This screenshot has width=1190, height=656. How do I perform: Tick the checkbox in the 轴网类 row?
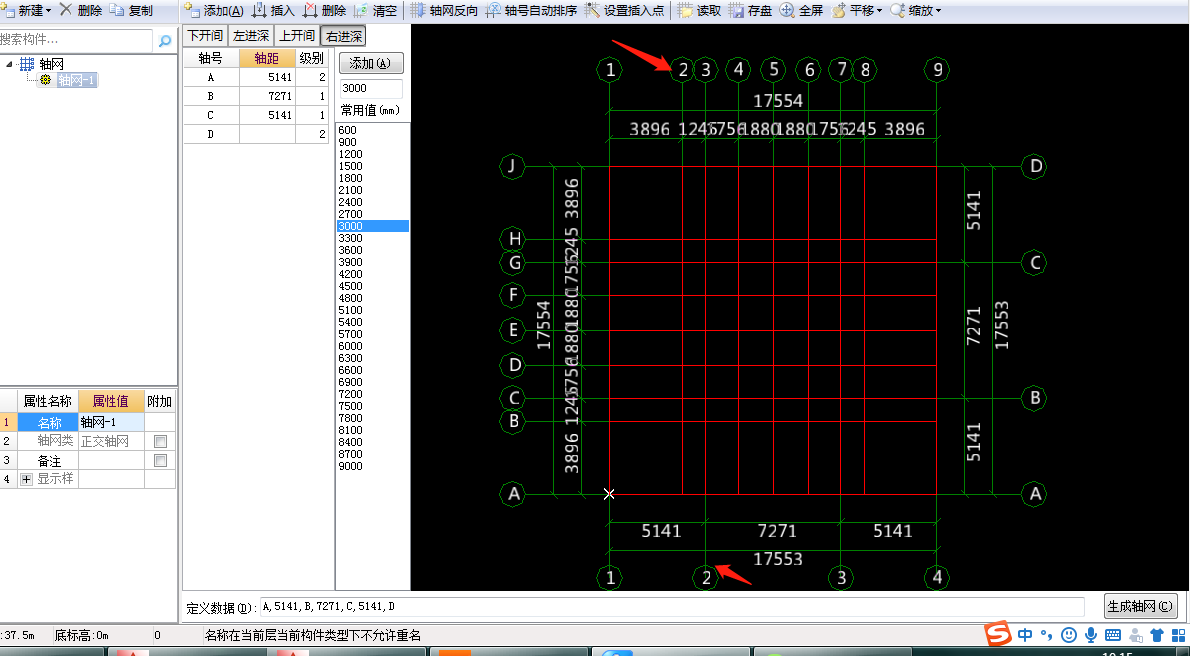[160, 441]
